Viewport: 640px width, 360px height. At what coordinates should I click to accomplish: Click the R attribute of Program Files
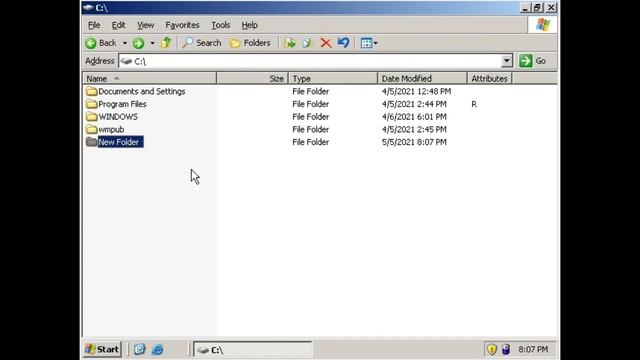pos(474,104)
